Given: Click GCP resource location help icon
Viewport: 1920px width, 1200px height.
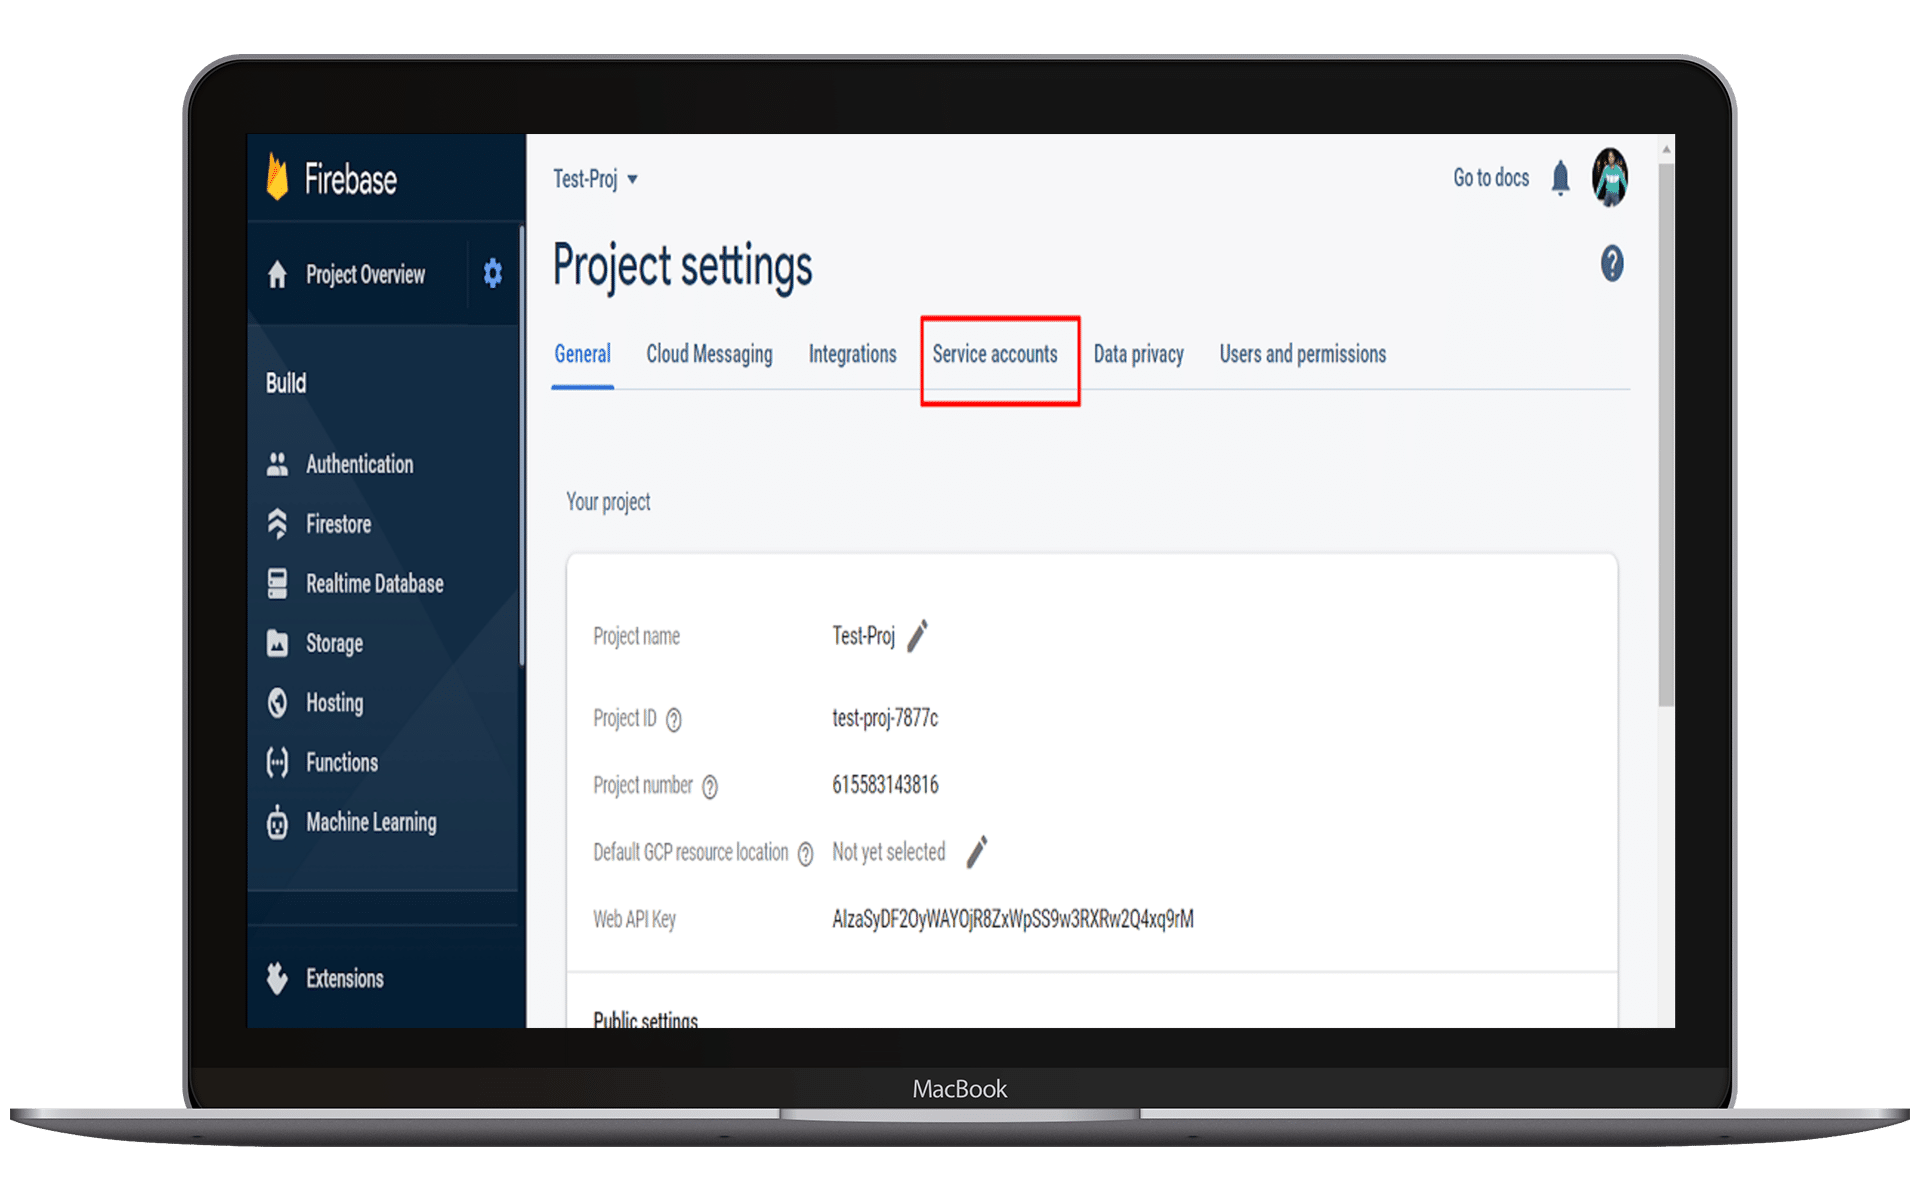Looking at the screenshot, I should click(805, 854).
